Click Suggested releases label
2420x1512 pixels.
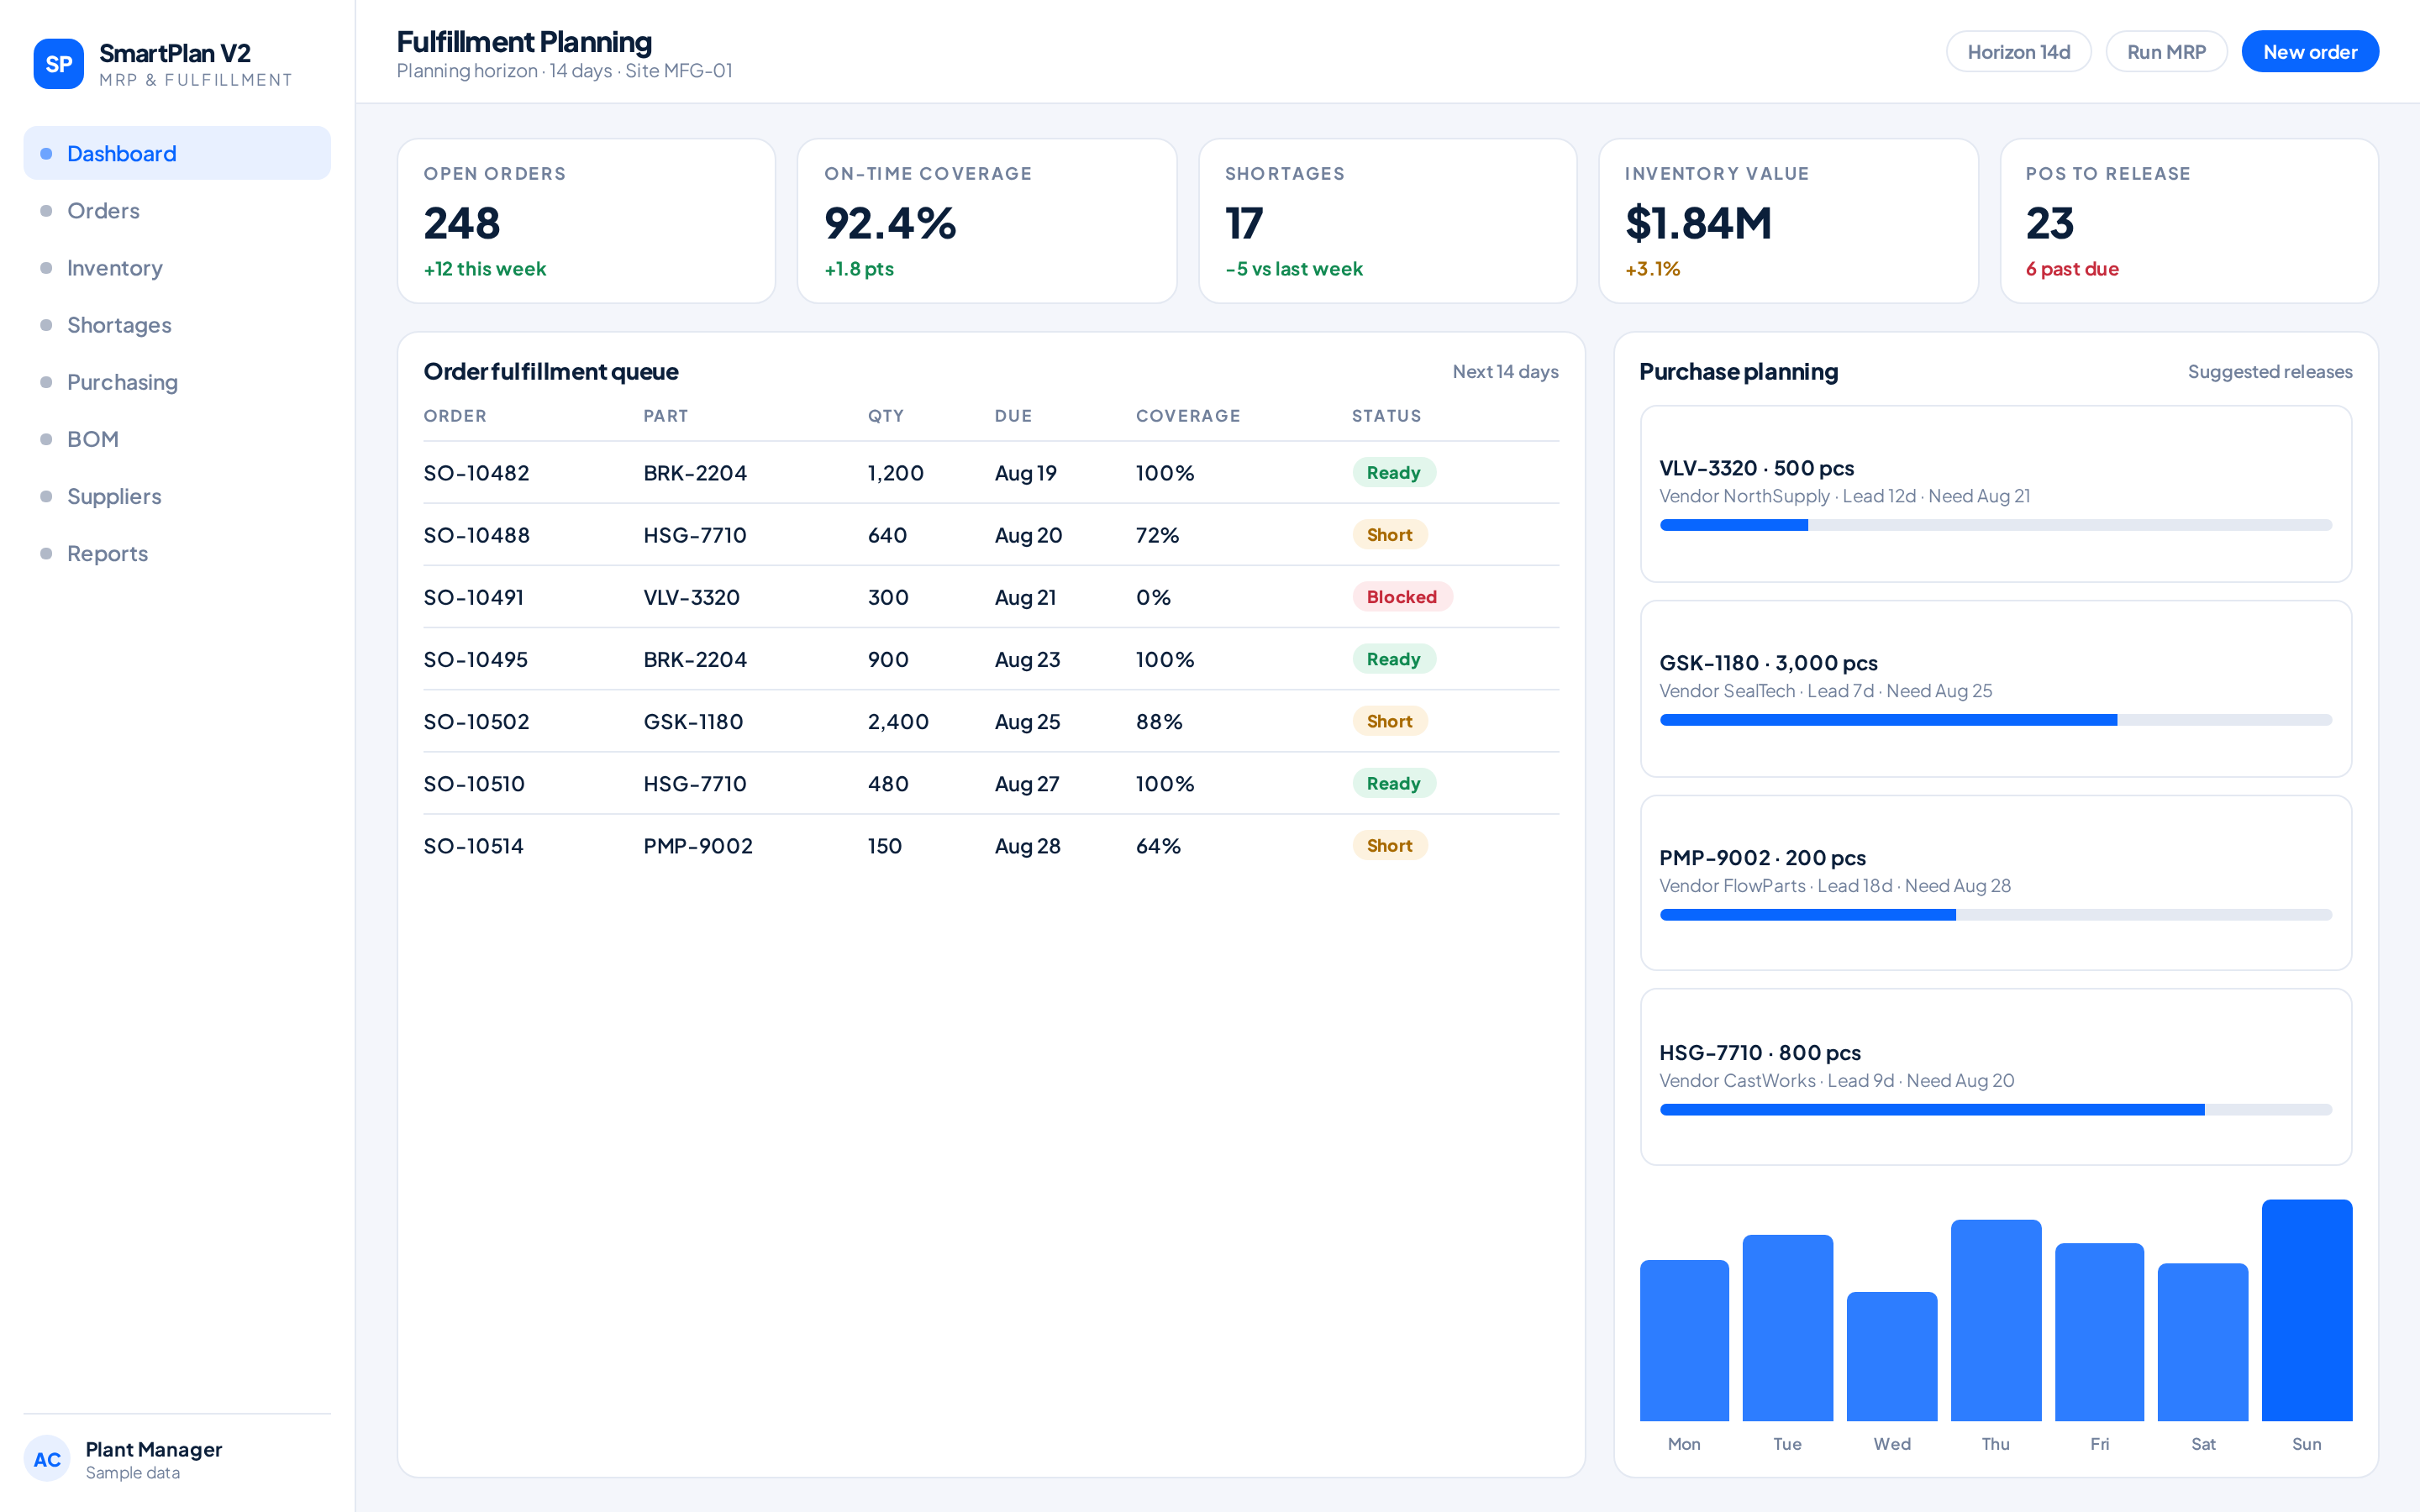[2269, 371]
